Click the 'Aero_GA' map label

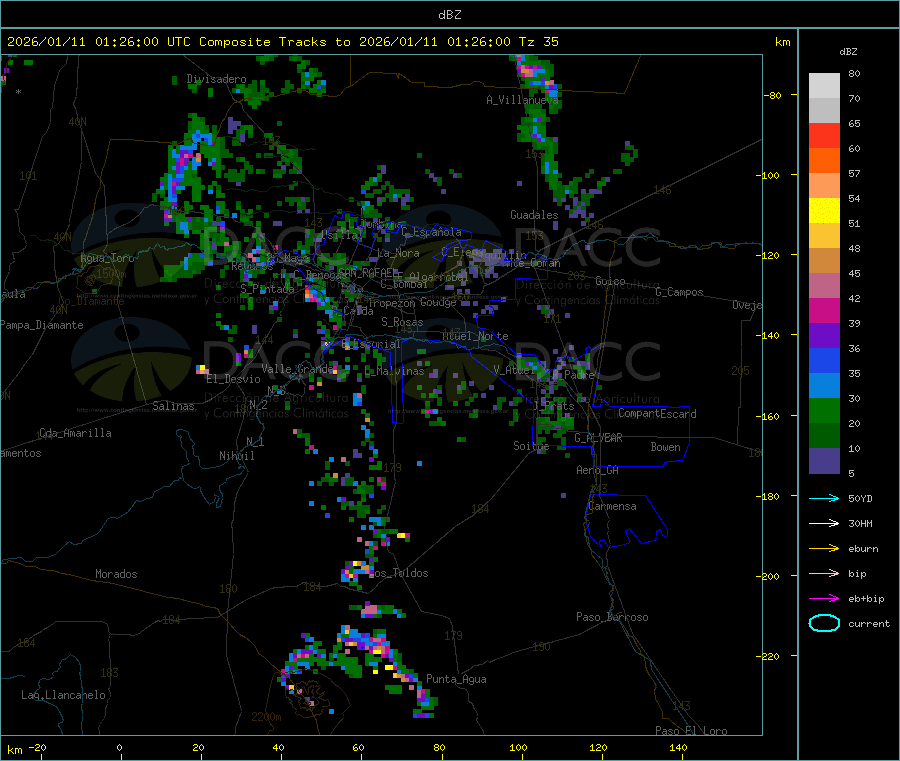pyautogui.click(x=598, y=470)
